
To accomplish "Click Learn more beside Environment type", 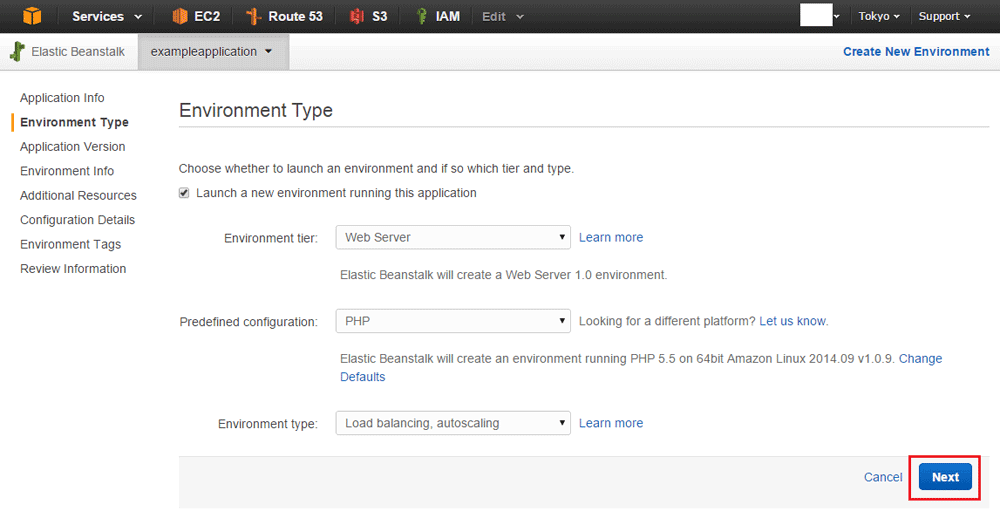I will click(610, 423).
